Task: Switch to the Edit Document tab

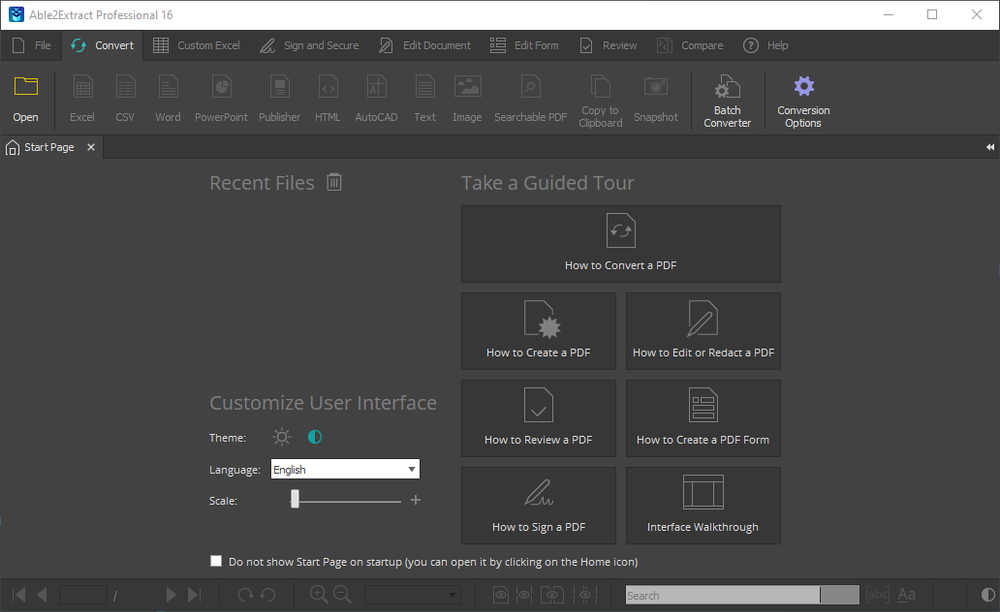Action: click(x=425, y=45)
